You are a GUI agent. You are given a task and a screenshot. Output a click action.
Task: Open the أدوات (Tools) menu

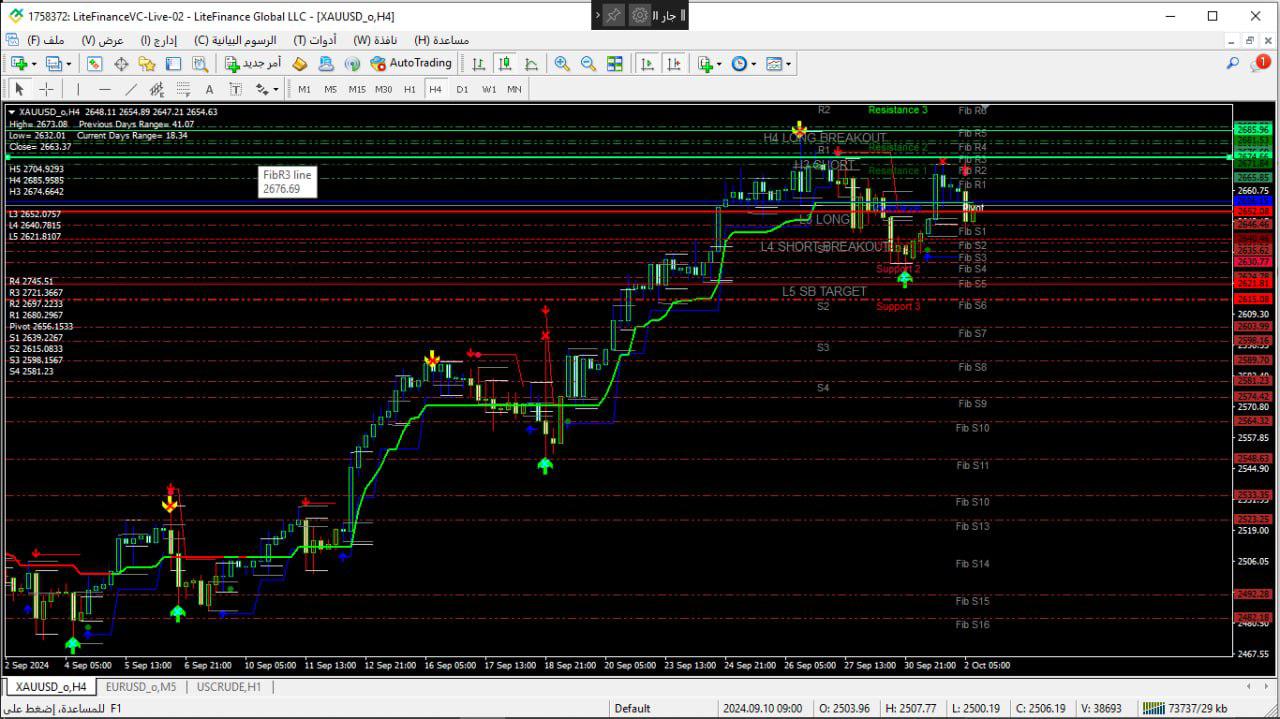(314, 40)
